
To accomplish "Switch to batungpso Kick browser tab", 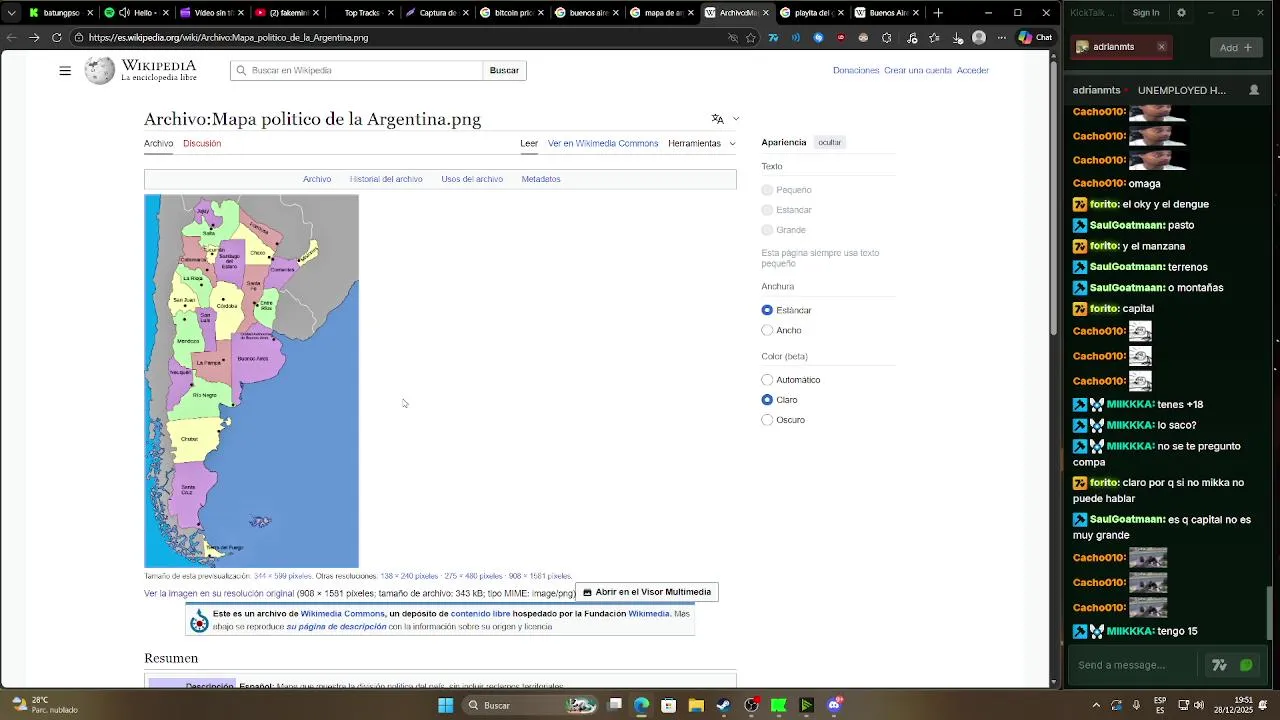I will 60,13.
